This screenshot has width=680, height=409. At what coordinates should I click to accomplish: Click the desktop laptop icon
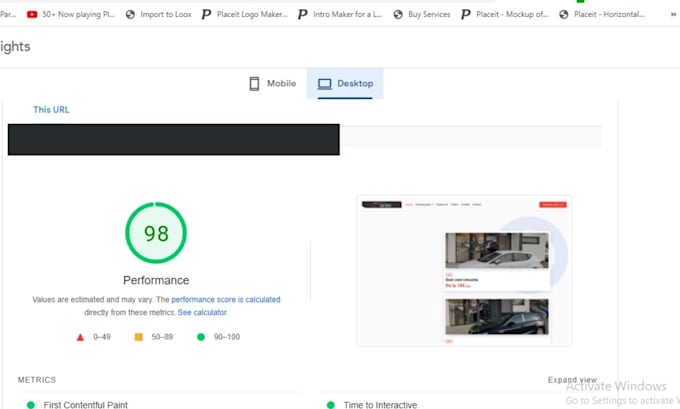coord(324,84)
